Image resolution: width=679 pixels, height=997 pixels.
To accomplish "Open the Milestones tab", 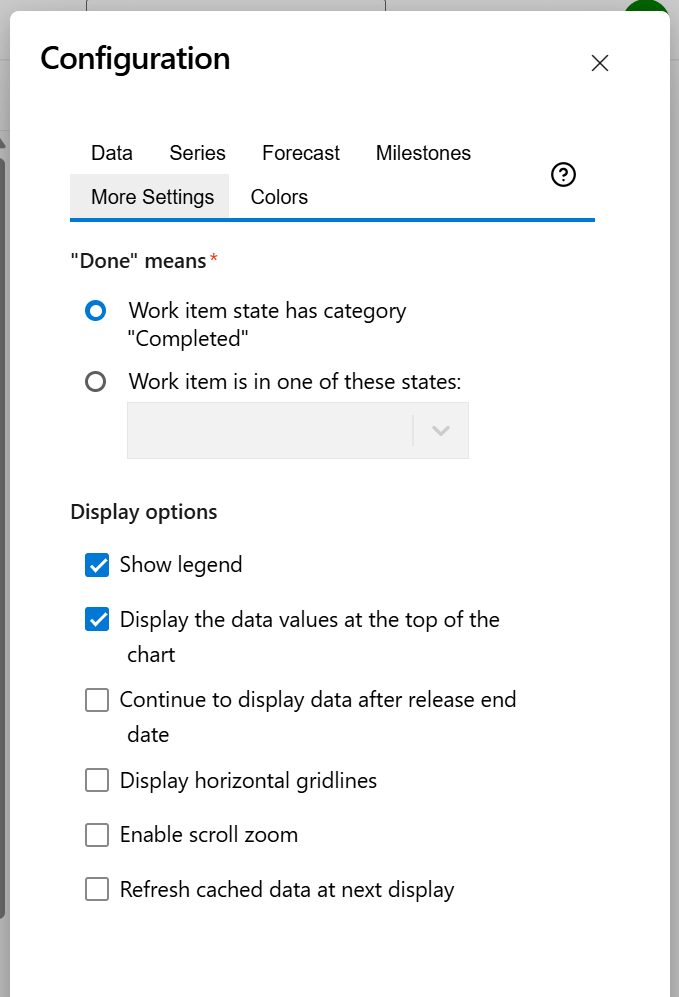I will pos(423,153).
